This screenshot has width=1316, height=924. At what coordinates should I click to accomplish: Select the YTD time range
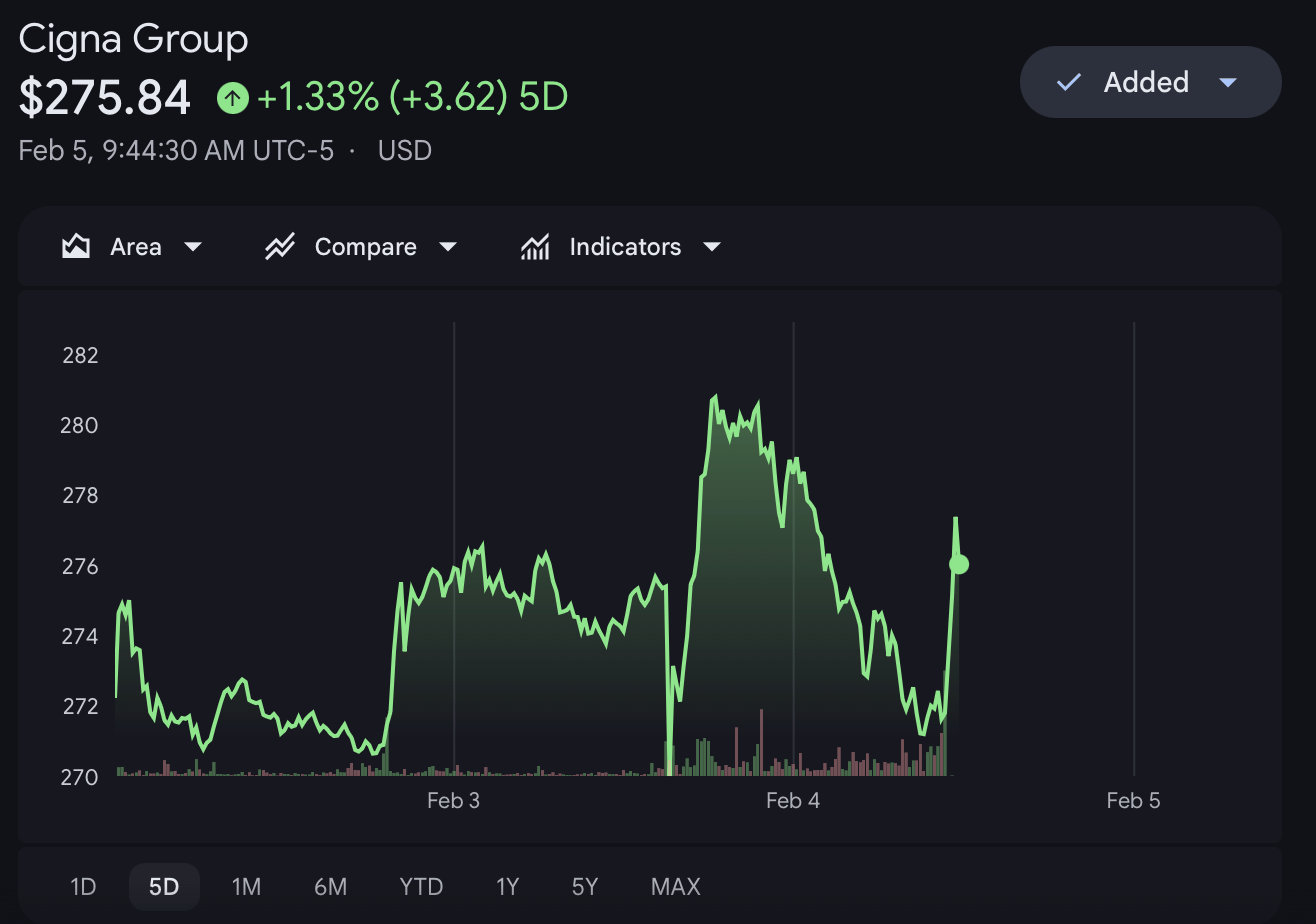coord(421,887)
